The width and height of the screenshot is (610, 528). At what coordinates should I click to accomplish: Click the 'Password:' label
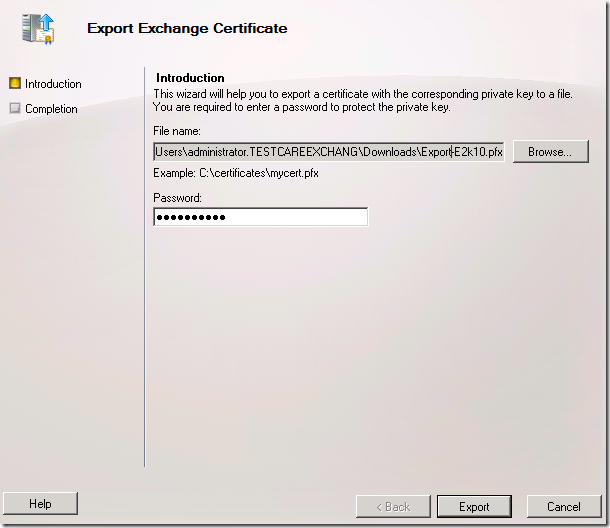(177, 198)
